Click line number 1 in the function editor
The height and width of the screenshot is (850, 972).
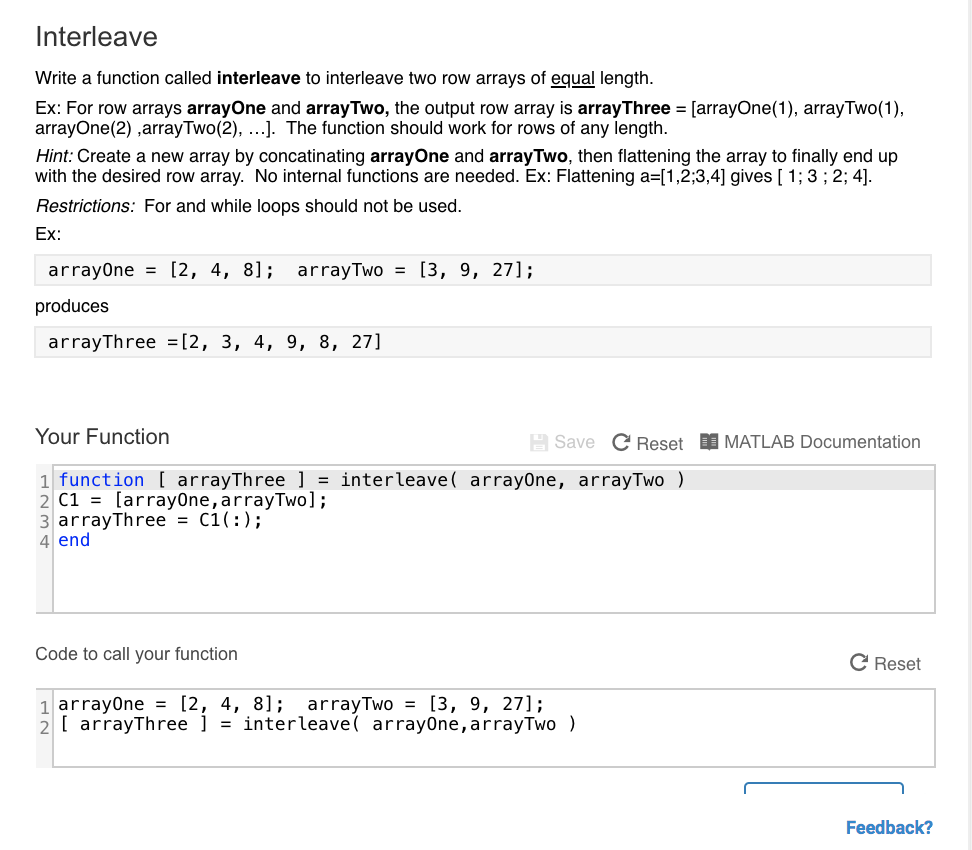(x=44, y=480)
